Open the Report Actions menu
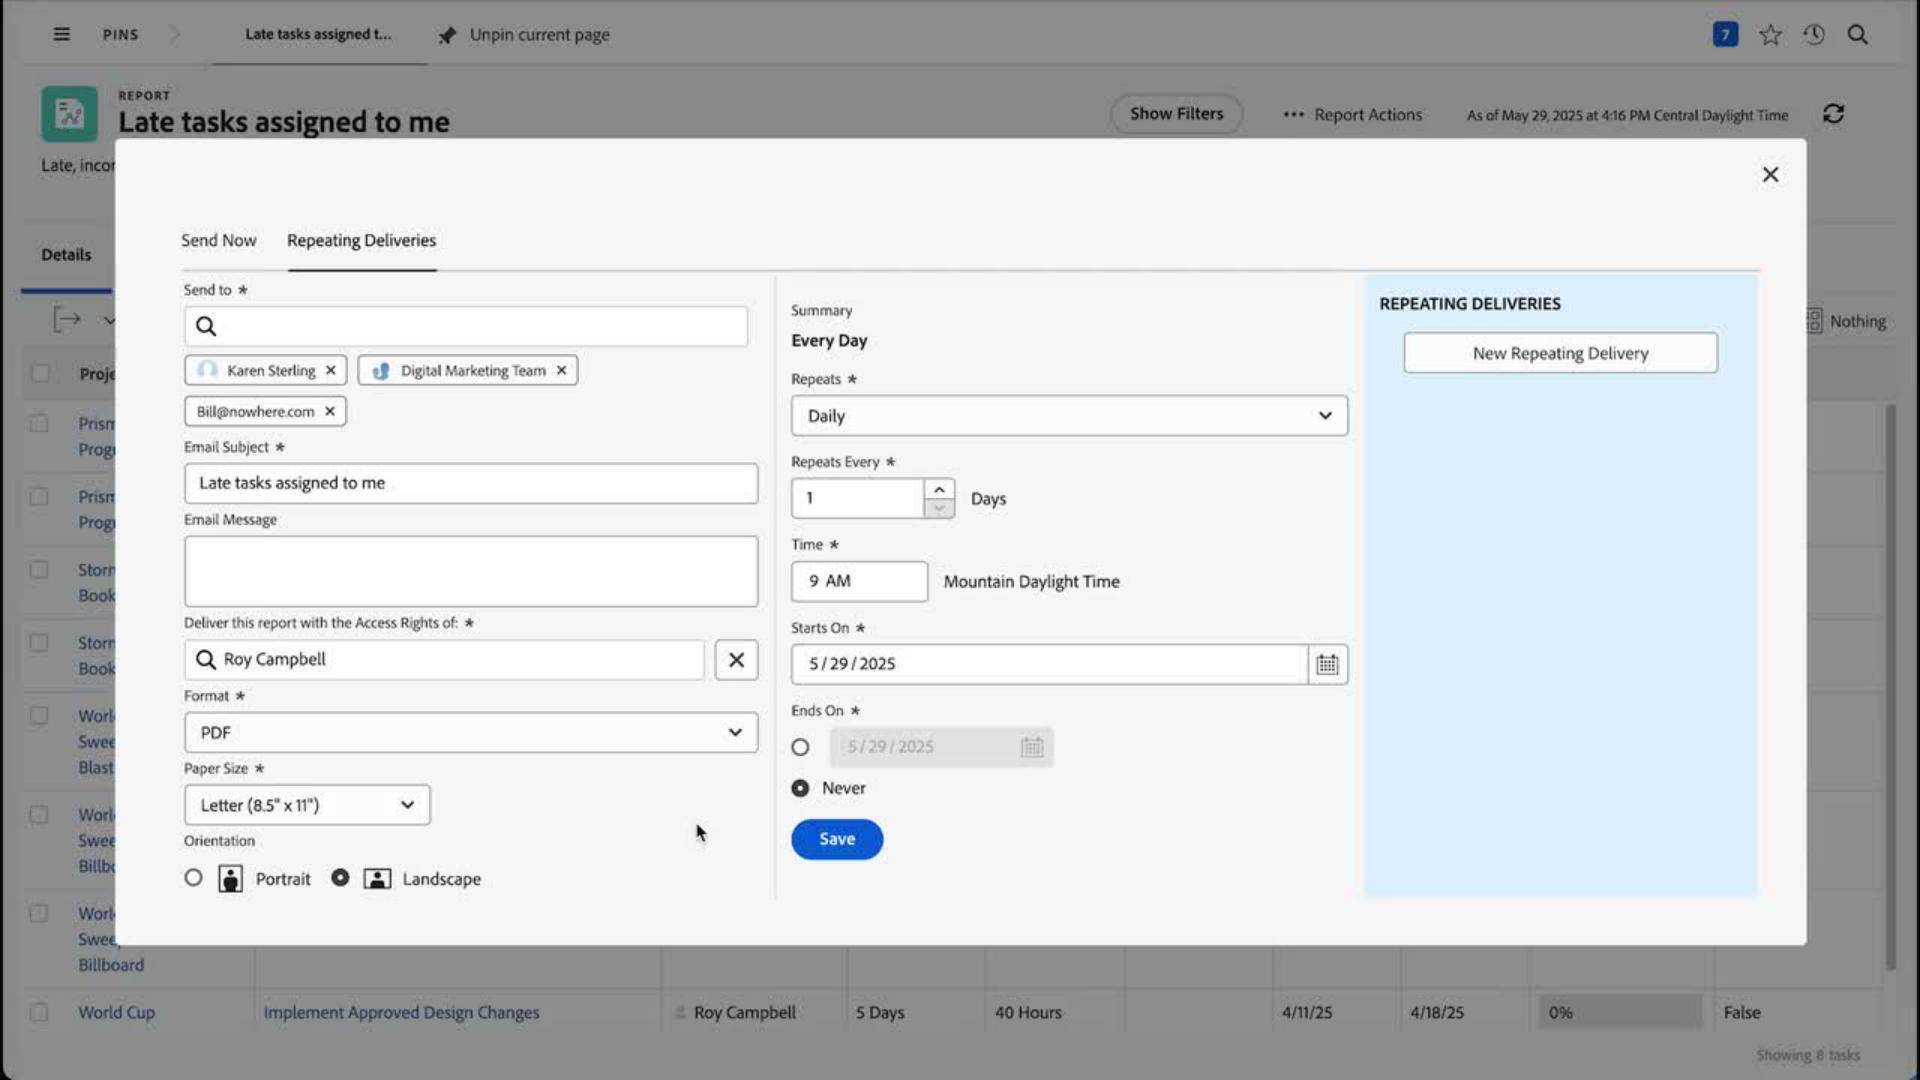 pos(1352,114)
